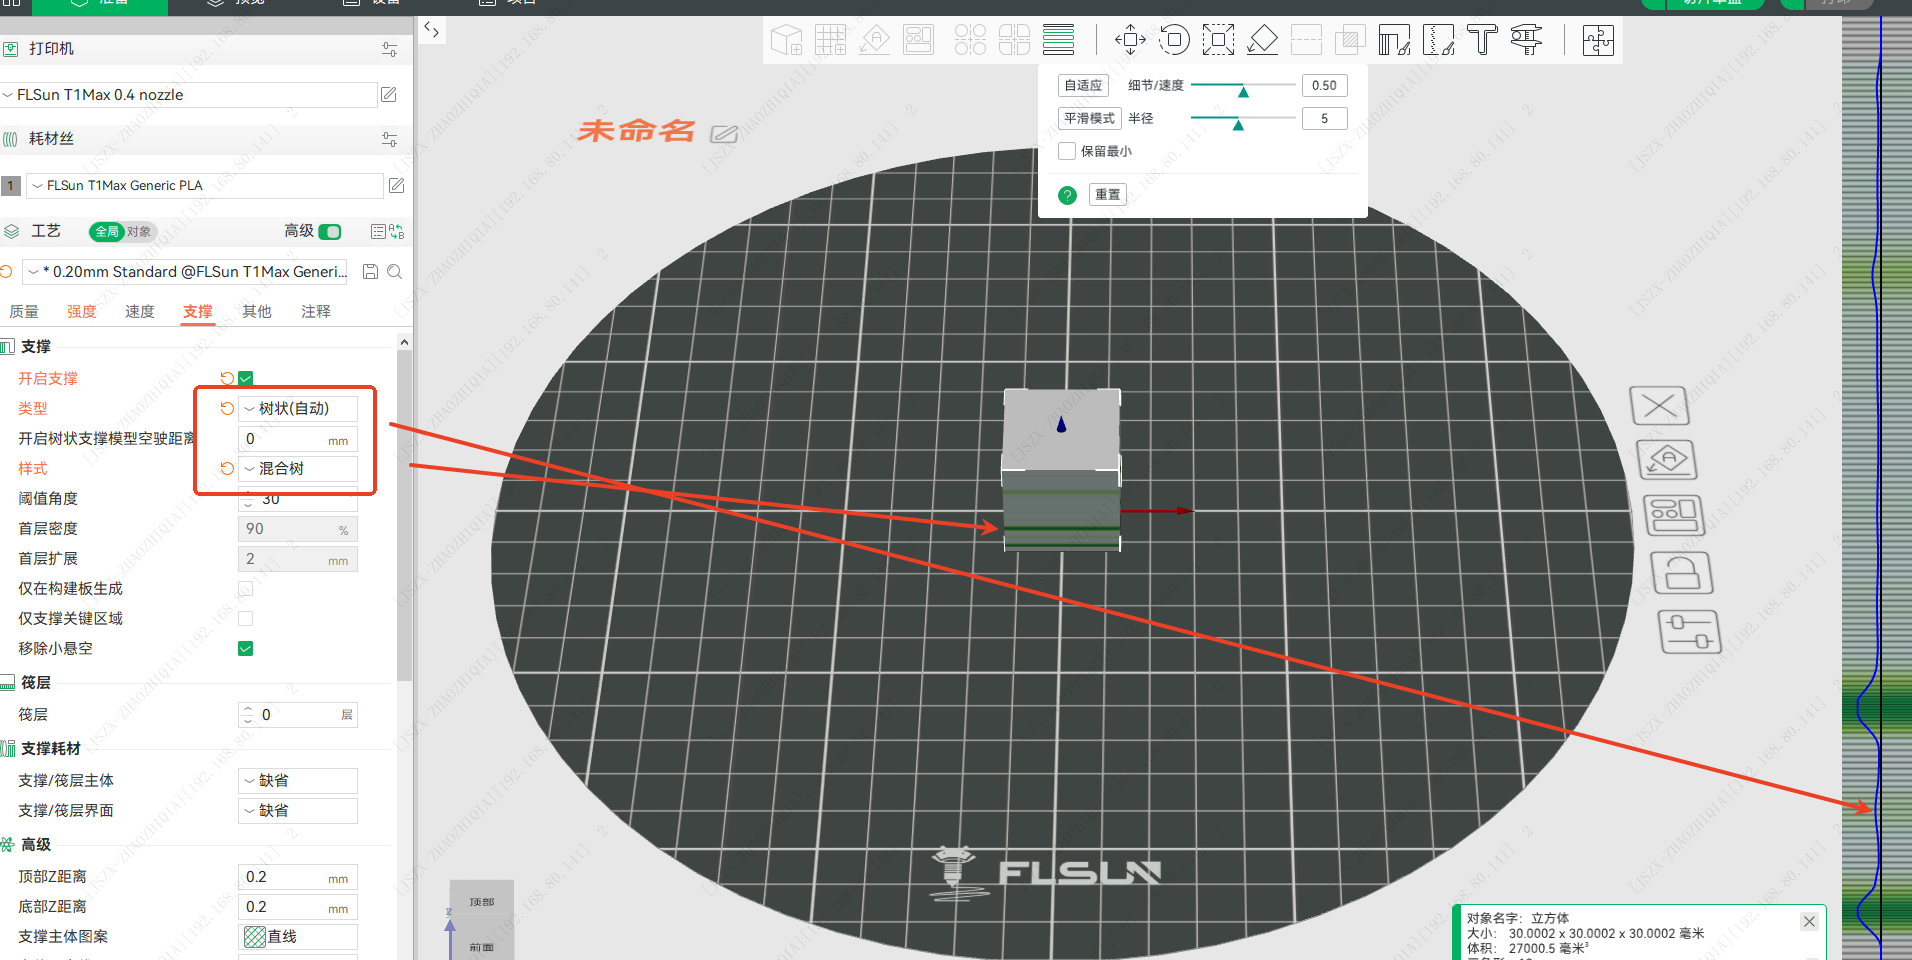Viewport: 1912px width, 960px height.
Task: Select the Move tool in toolbar
Action: point(1130,40)
